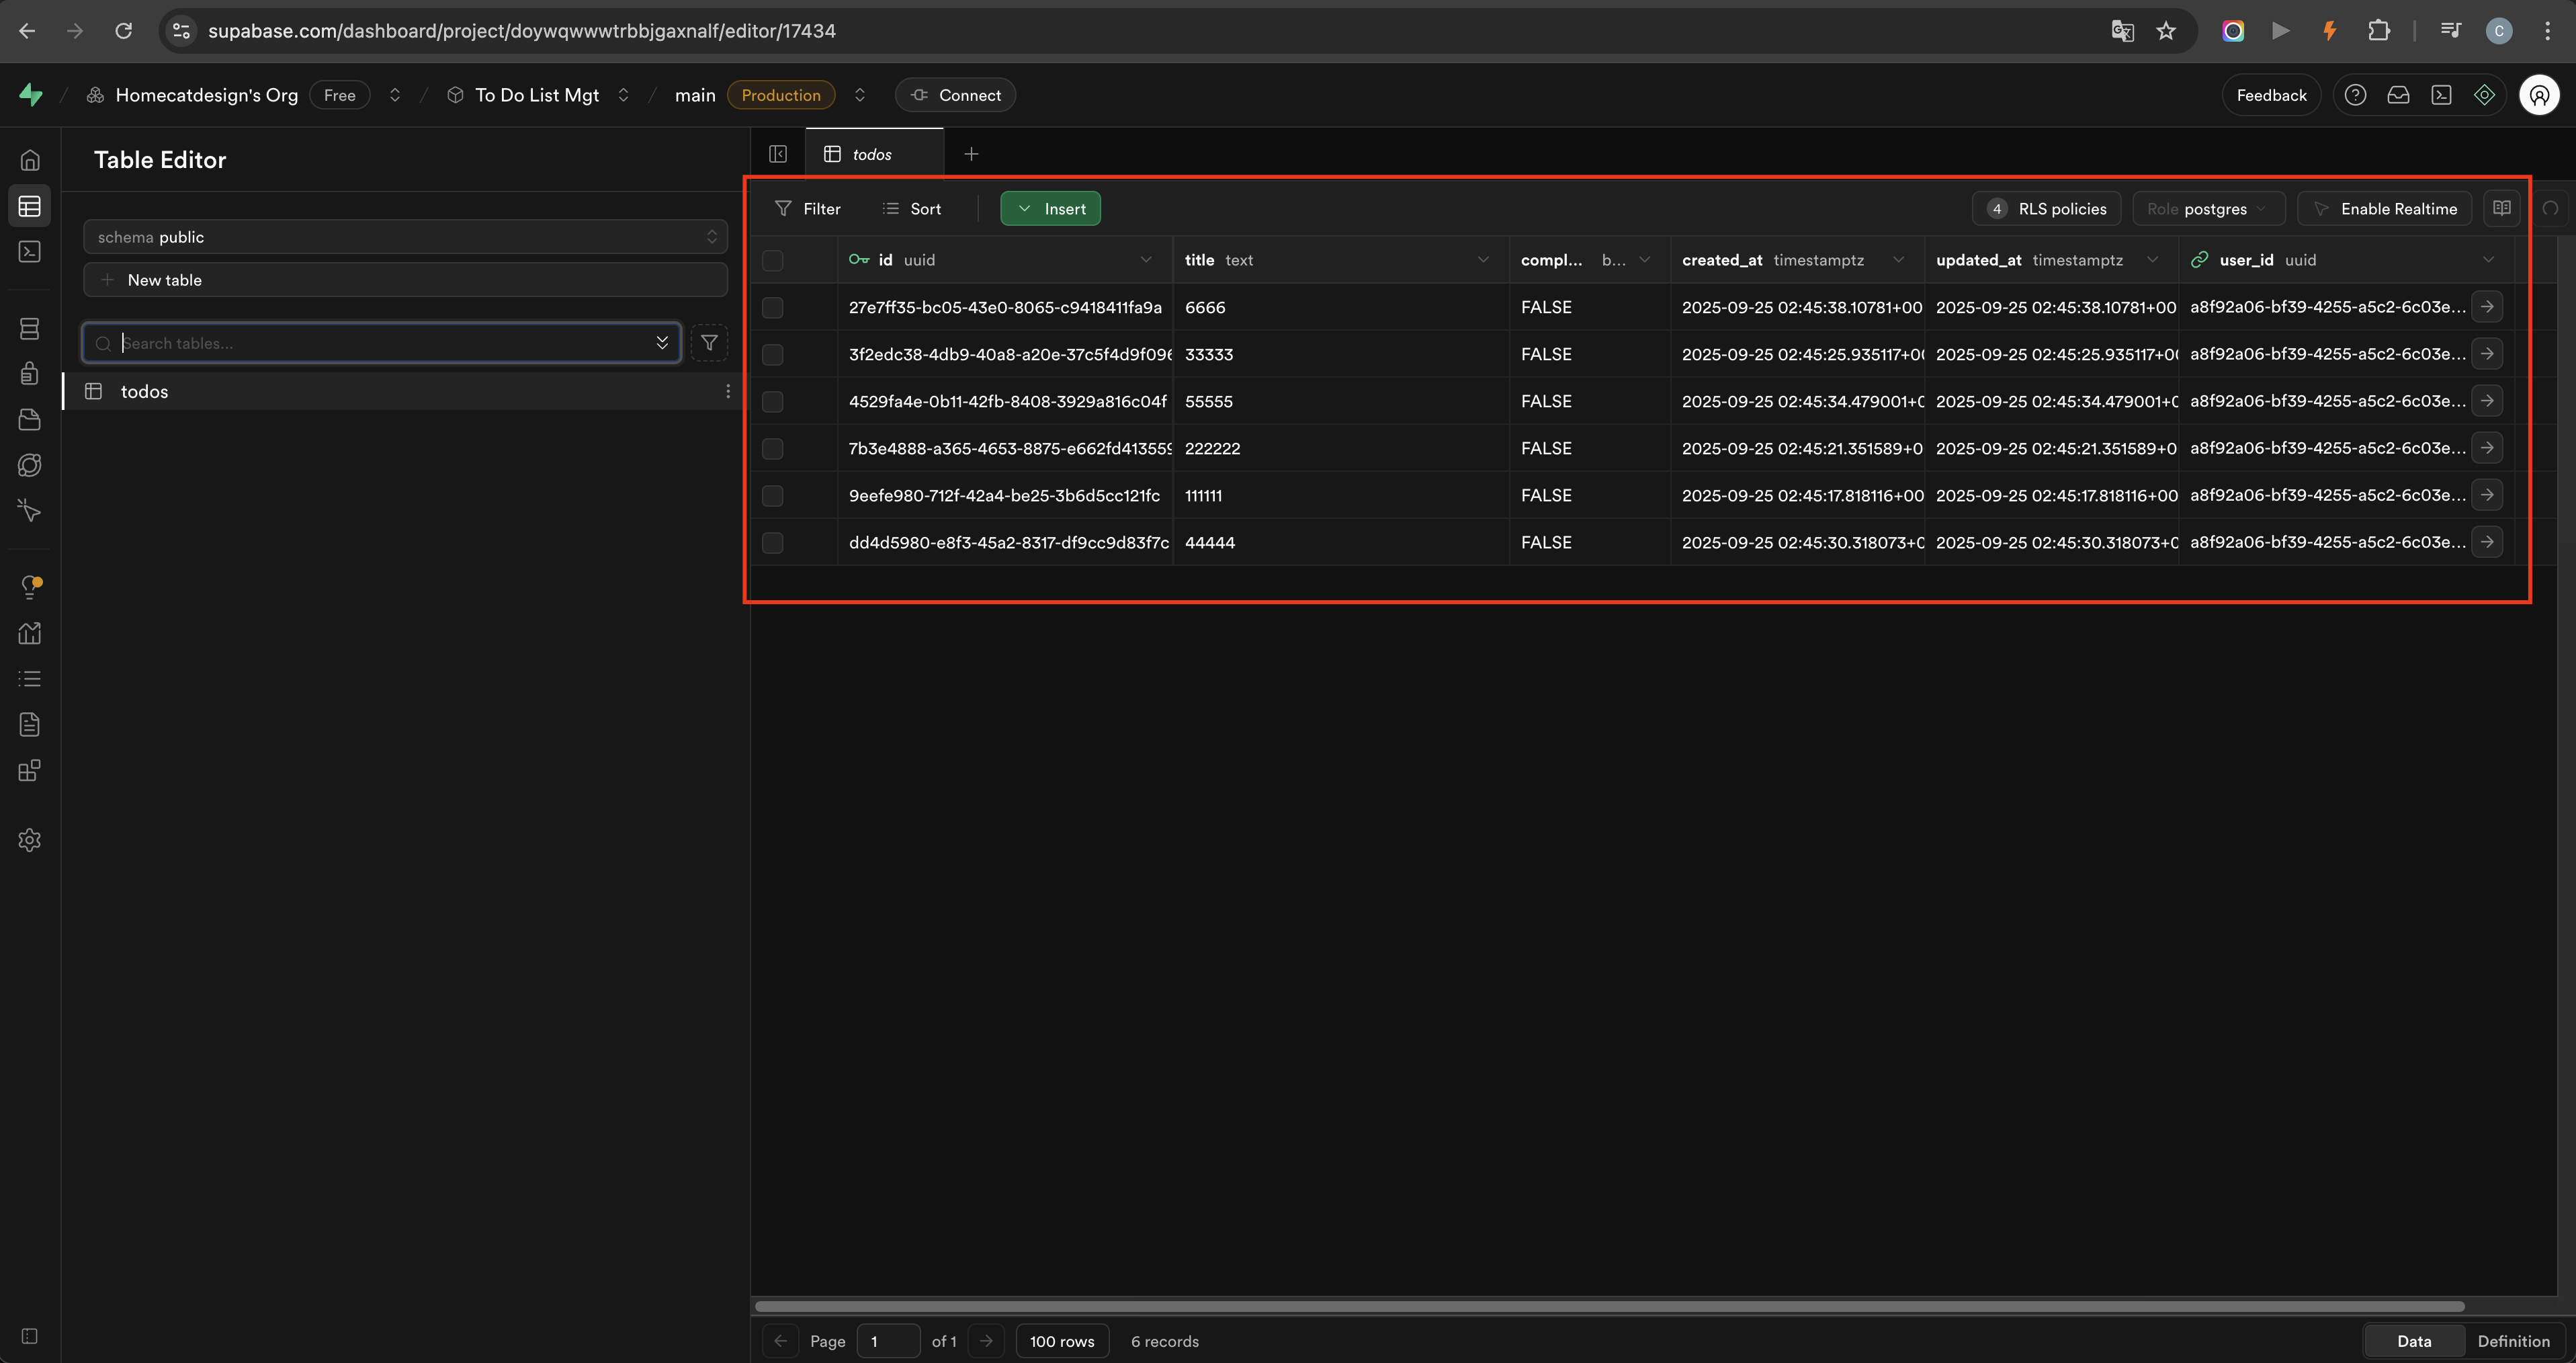Viewport: 2576px width, 1363px height.
Task: Open the Table Editor sidebar icon
Action: click(30, 206)
